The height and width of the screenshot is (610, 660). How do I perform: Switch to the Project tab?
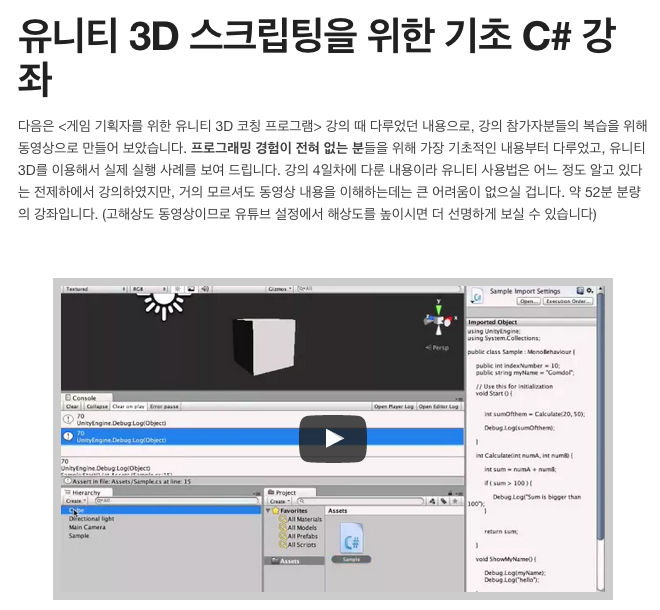[290, 492]
